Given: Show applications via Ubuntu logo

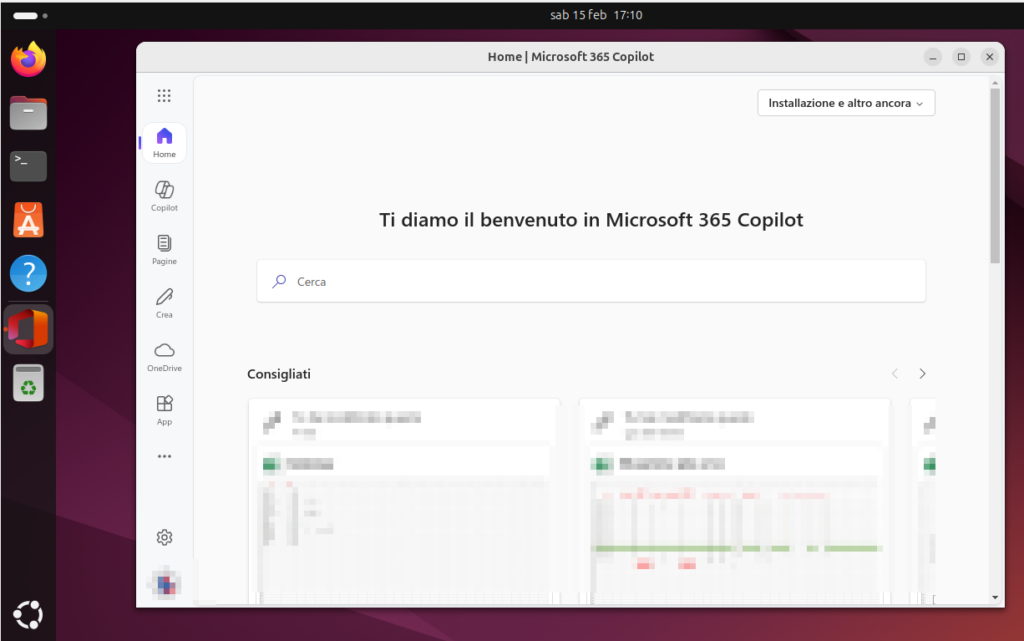Looking at the screenshot, I should point(28,615).
